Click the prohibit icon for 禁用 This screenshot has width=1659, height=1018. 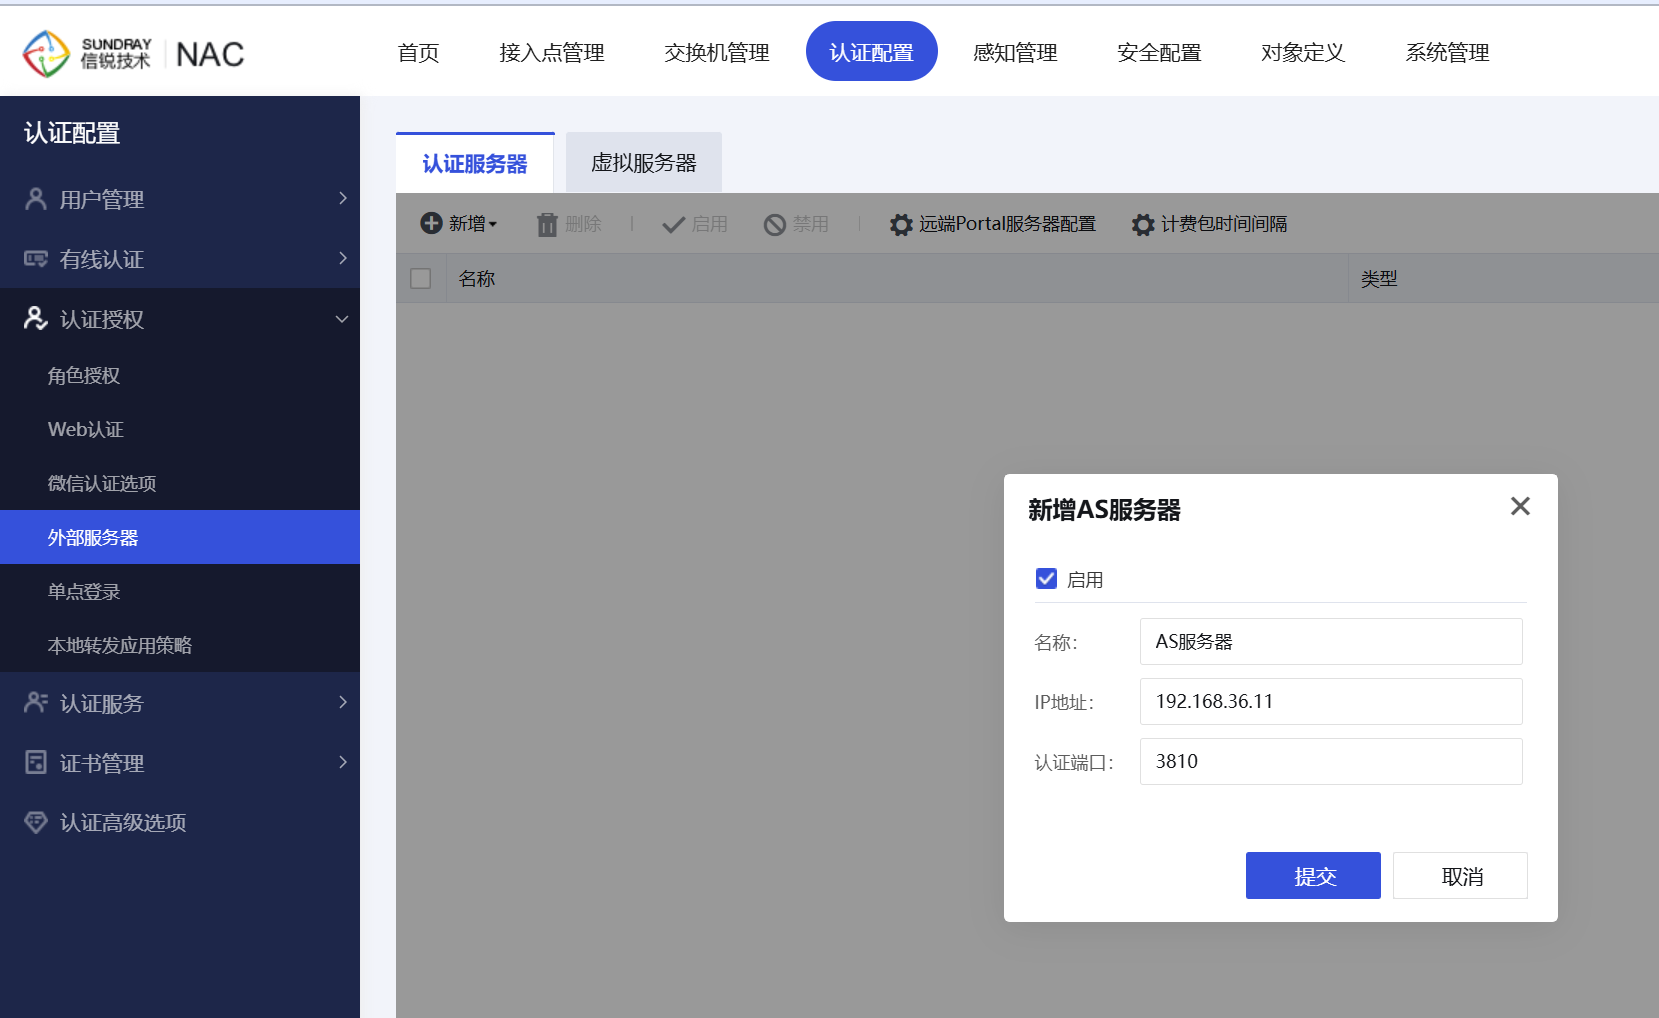point(775,224)
